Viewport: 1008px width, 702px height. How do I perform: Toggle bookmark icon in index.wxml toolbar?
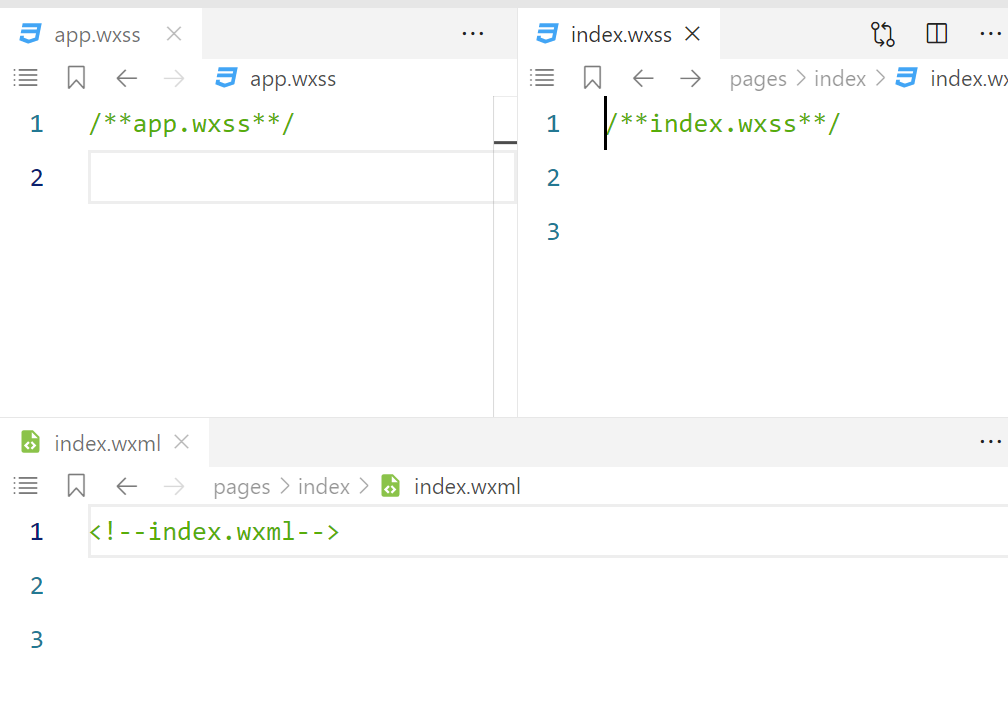76,485
